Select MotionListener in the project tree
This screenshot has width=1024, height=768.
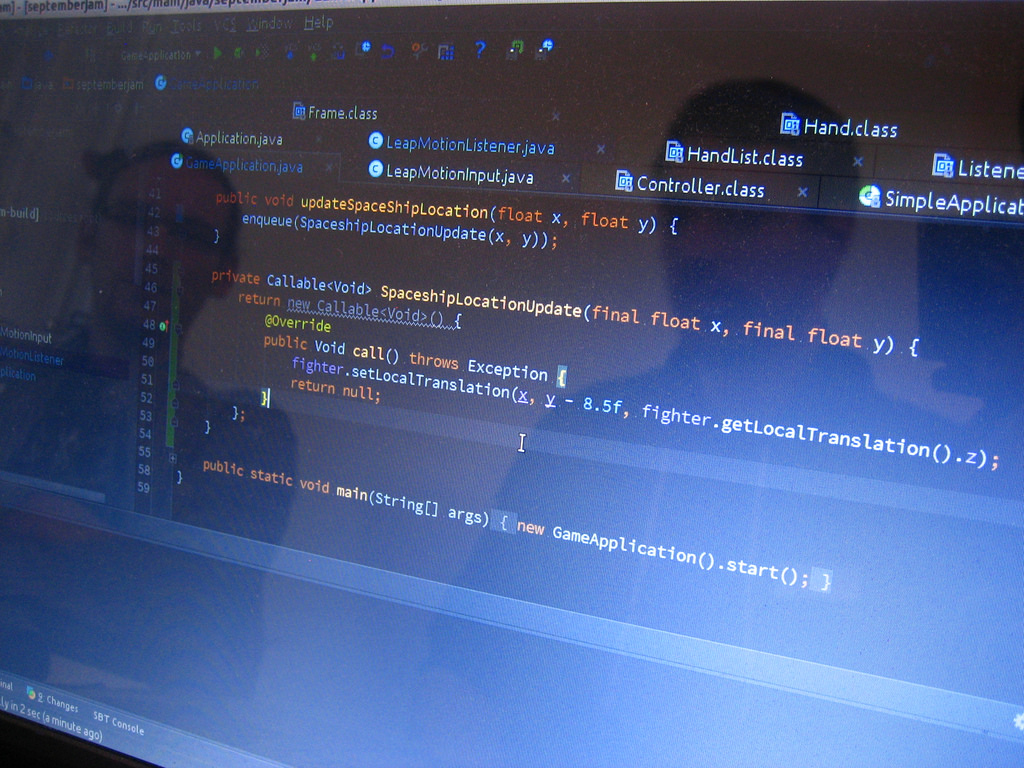[x=31, y=356]
